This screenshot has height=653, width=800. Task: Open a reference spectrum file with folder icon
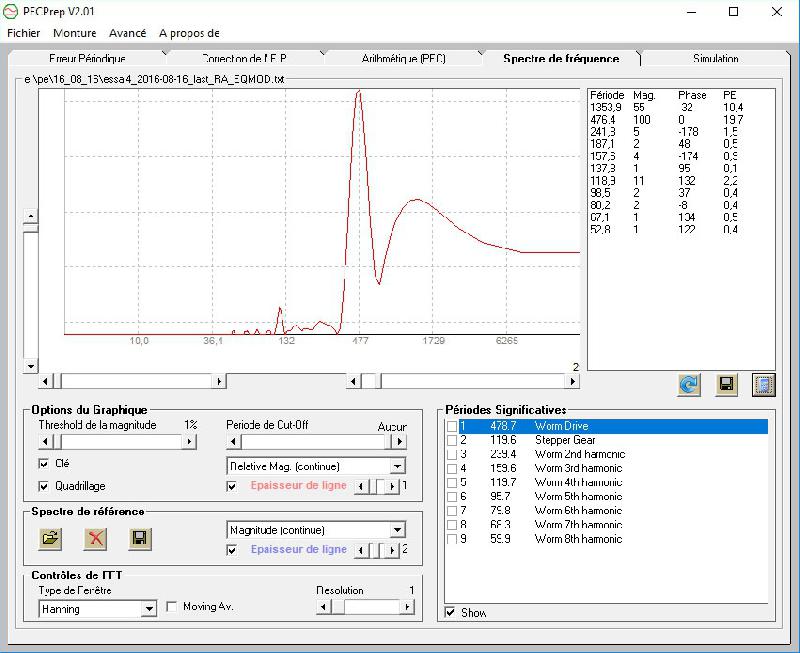51,538
